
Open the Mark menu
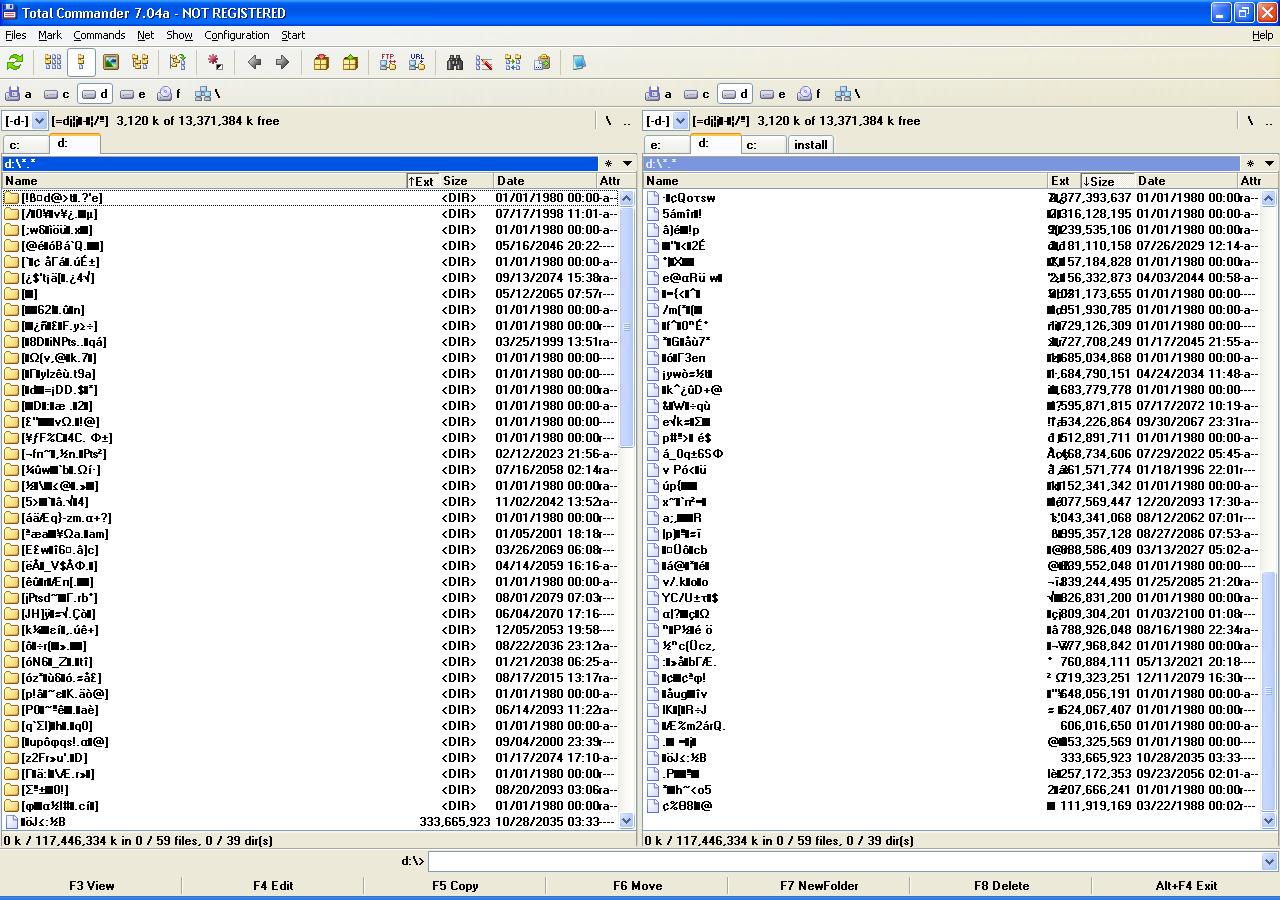(50, 35)
